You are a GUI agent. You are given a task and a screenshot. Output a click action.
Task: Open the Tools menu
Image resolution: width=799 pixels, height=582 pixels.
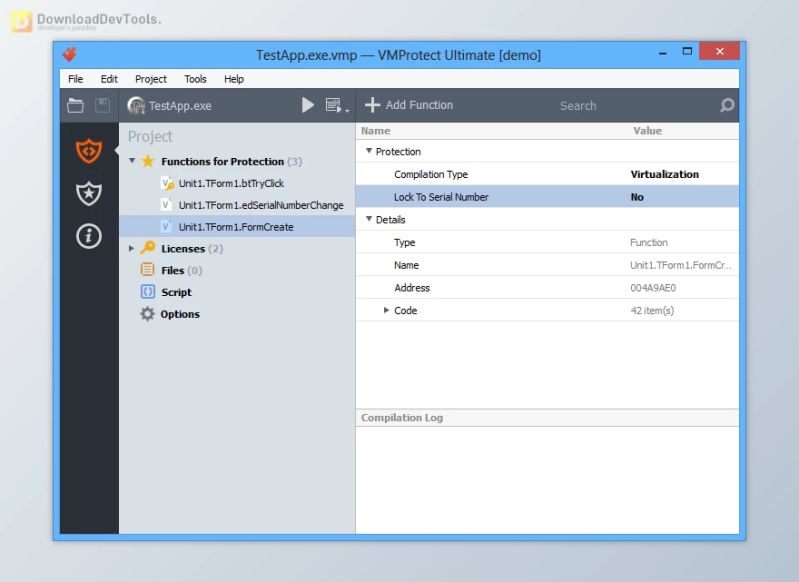[x=195, y=79]
